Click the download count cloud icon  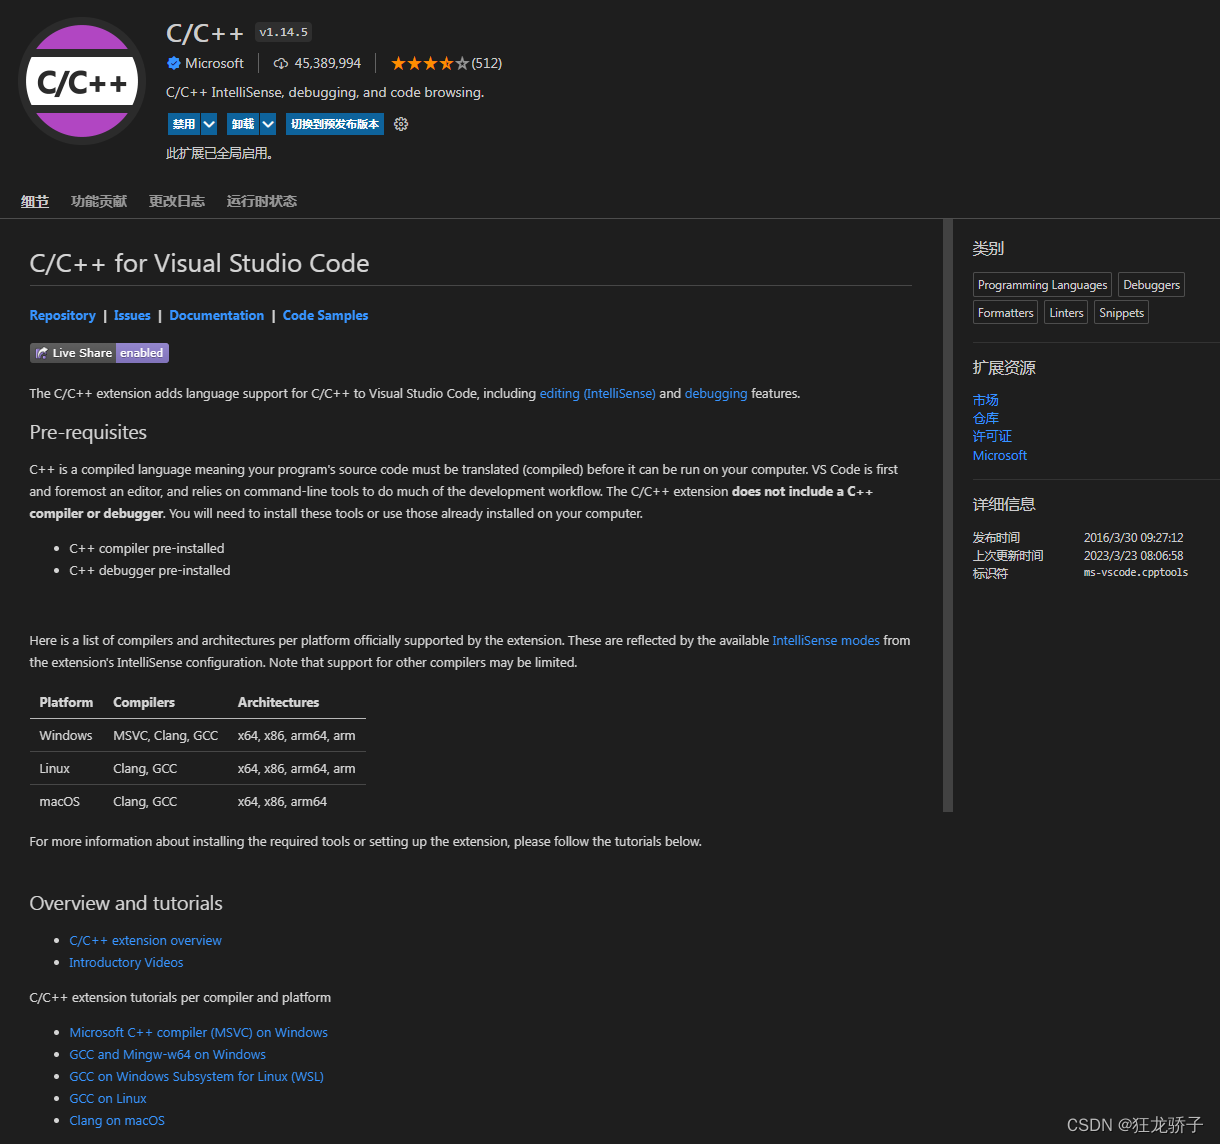click(281, 63)
